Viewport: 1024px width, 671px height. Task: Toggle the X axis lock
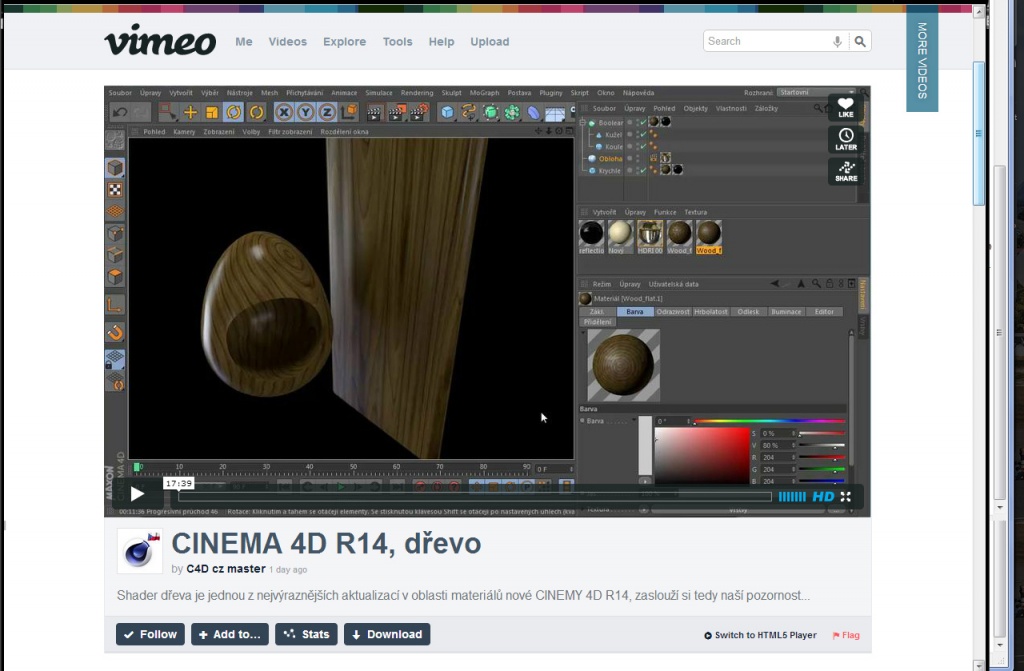click(x=283, y=112)
